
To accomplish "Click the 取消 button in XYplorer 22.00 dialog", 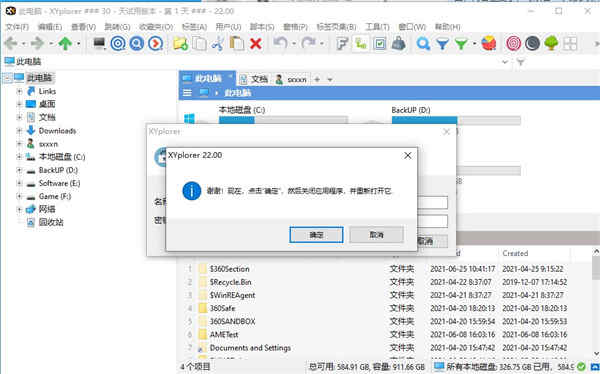I will [377, 235].
